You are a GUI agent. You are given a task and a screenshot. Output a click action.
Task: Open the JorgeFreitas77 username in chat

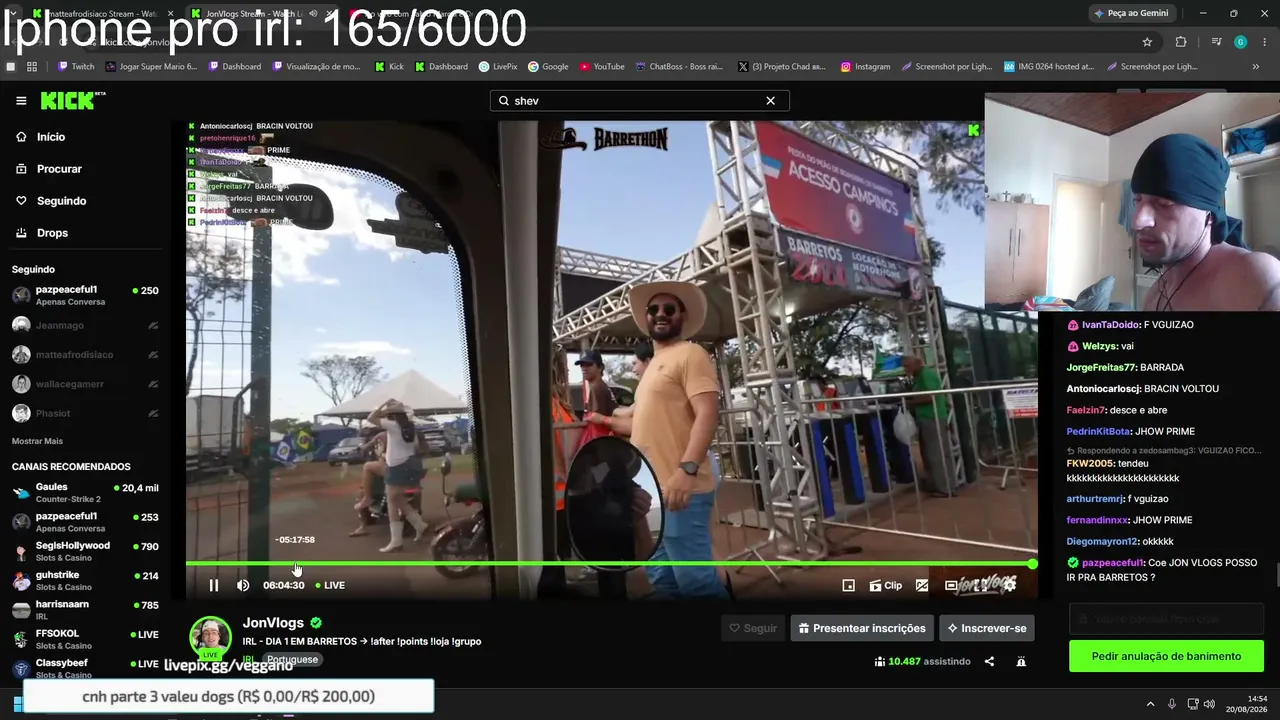point(1102,367)
